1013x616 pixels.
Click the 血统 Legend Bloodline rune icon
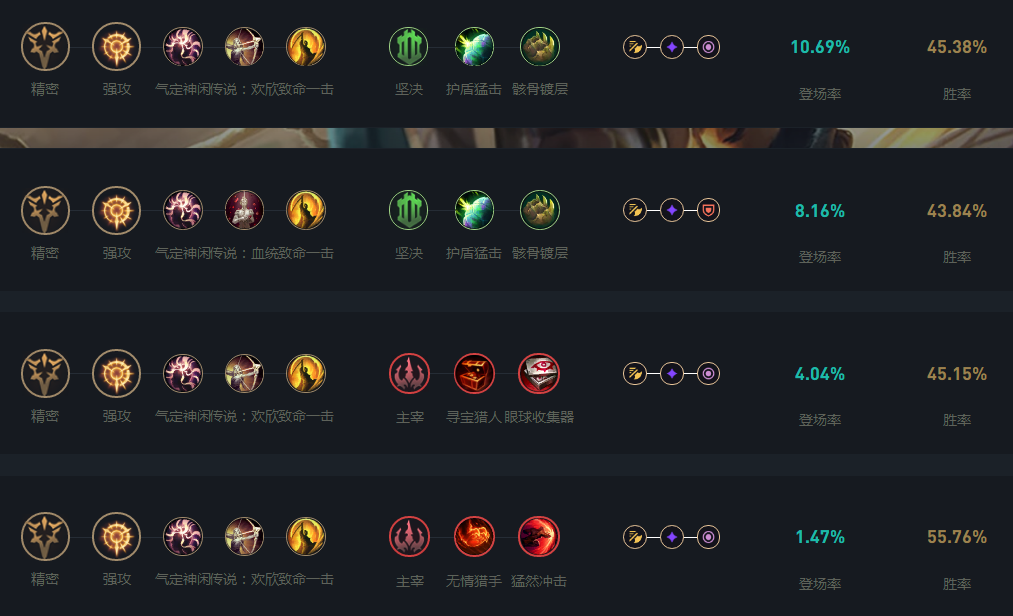(x=244, y=210)
